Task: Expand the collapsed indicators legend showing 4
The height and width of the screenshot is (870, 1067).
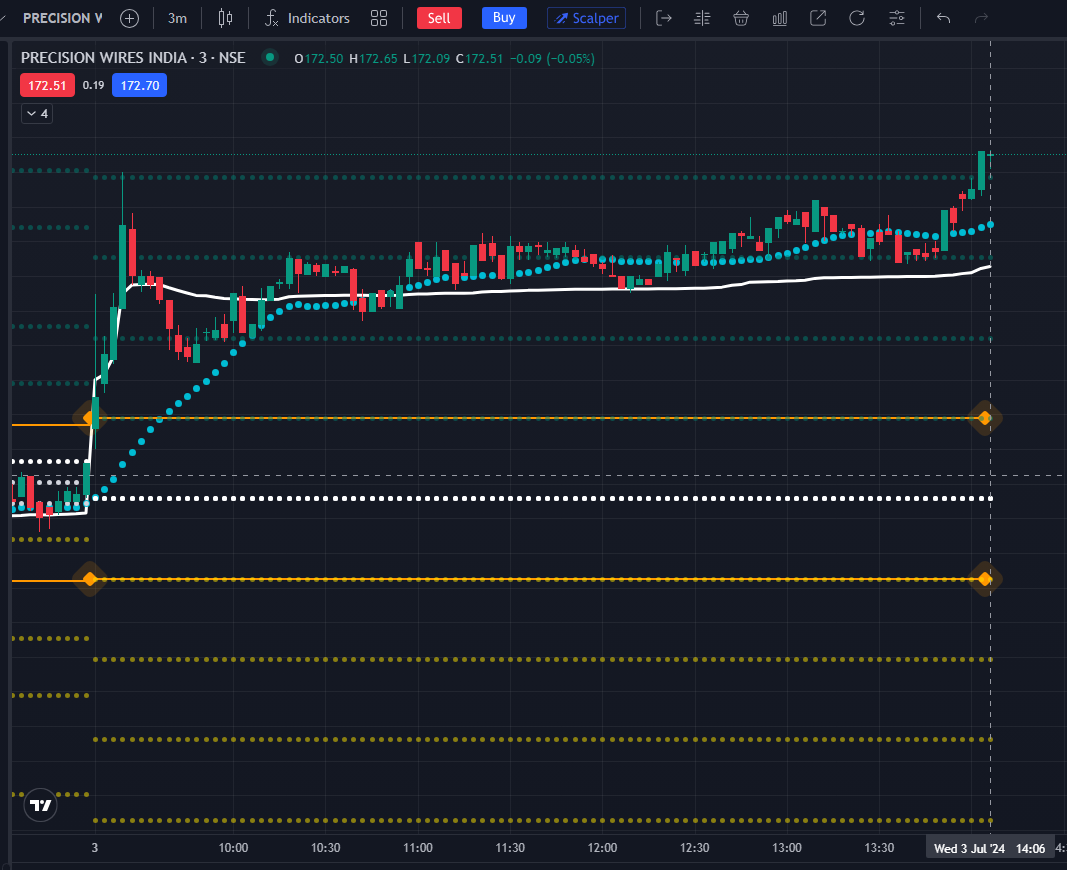Action: (37, 114)
